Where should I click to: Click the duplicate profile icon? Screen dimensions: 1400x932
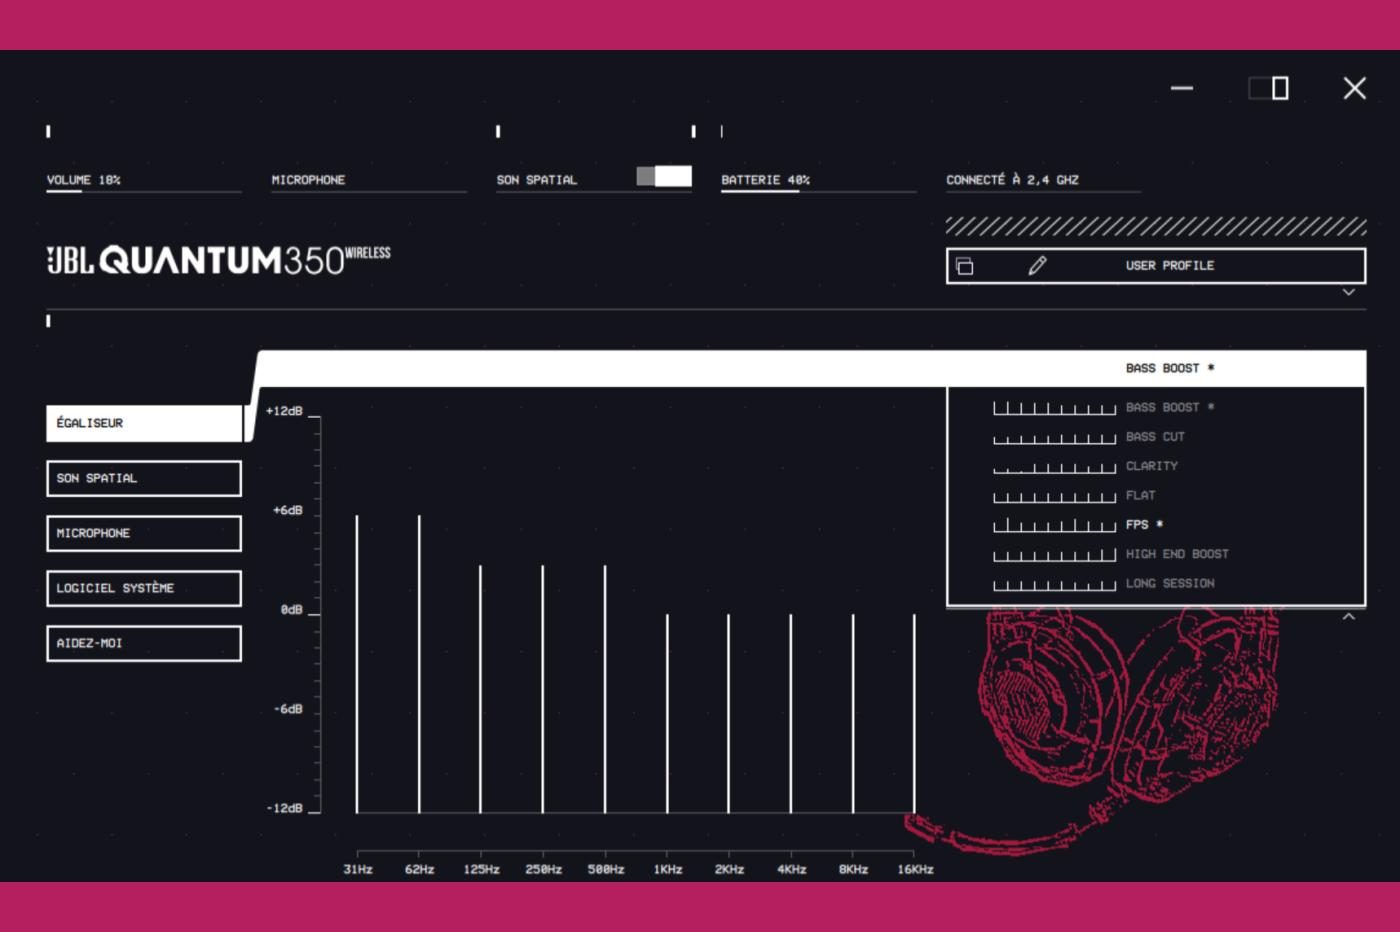tap(964, 266)
